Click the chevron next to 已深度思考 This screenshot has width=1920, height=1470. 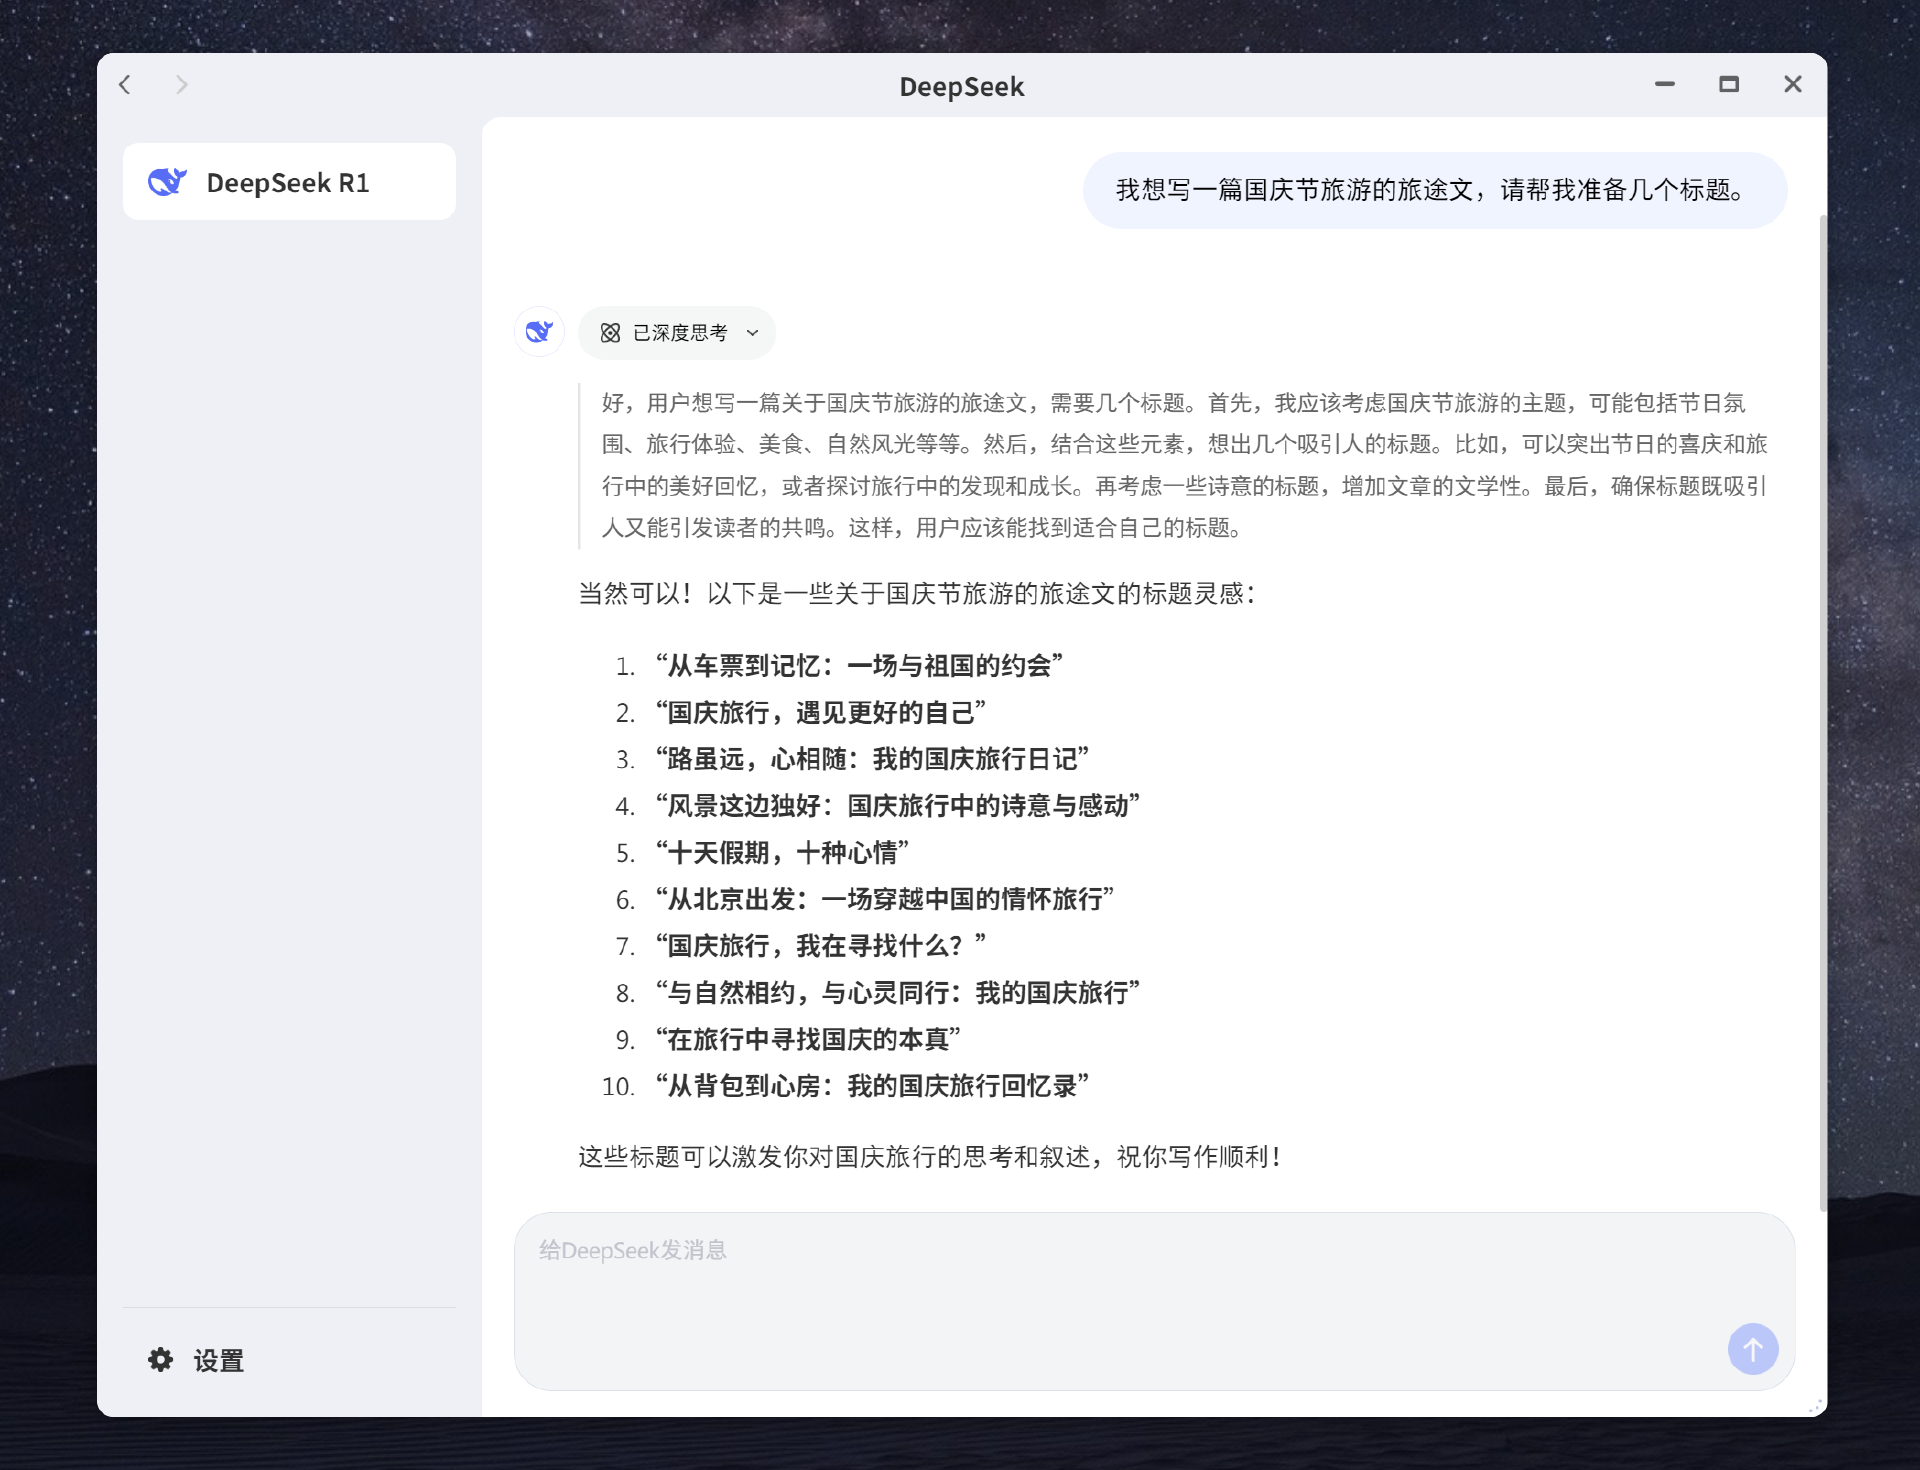[x=753, y=333]
